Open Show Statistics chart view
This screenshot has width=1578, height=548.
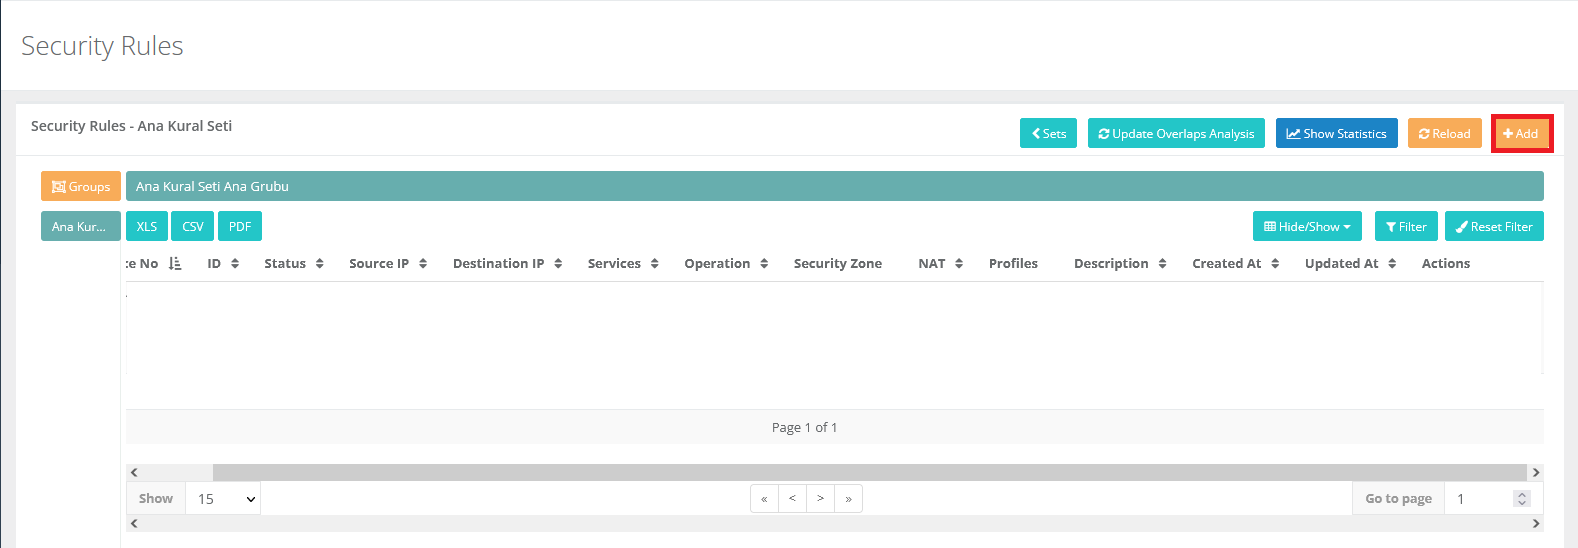(x=1336, y=133)
